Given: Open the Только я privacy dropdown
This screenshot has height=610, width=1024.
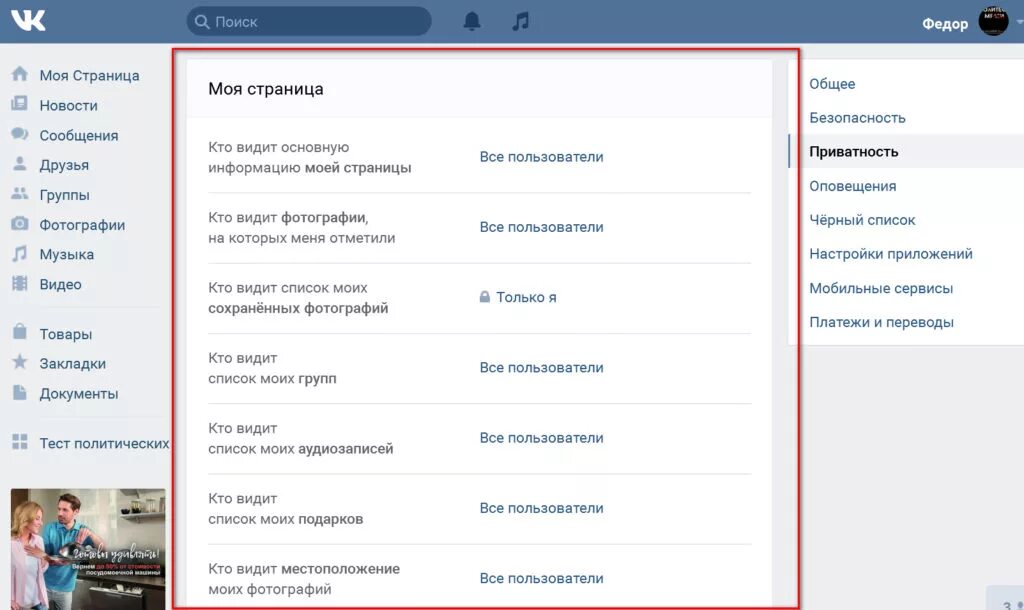Looking at the screenshot, I should coord(526,297).
